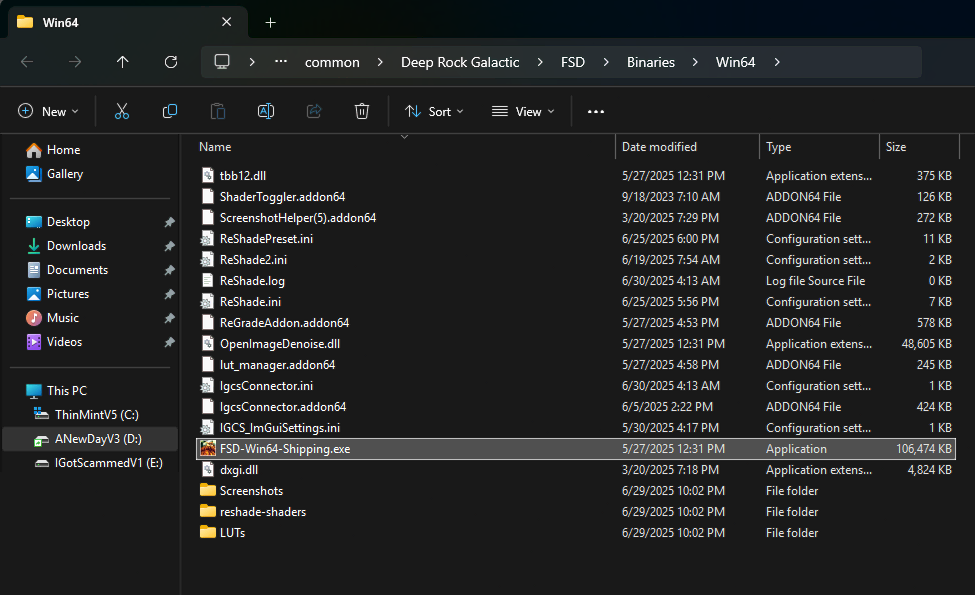The height and width of the screenshot is (595, 975).
Task: Open a new tab with plus button
Action: [x=270, y=22]
